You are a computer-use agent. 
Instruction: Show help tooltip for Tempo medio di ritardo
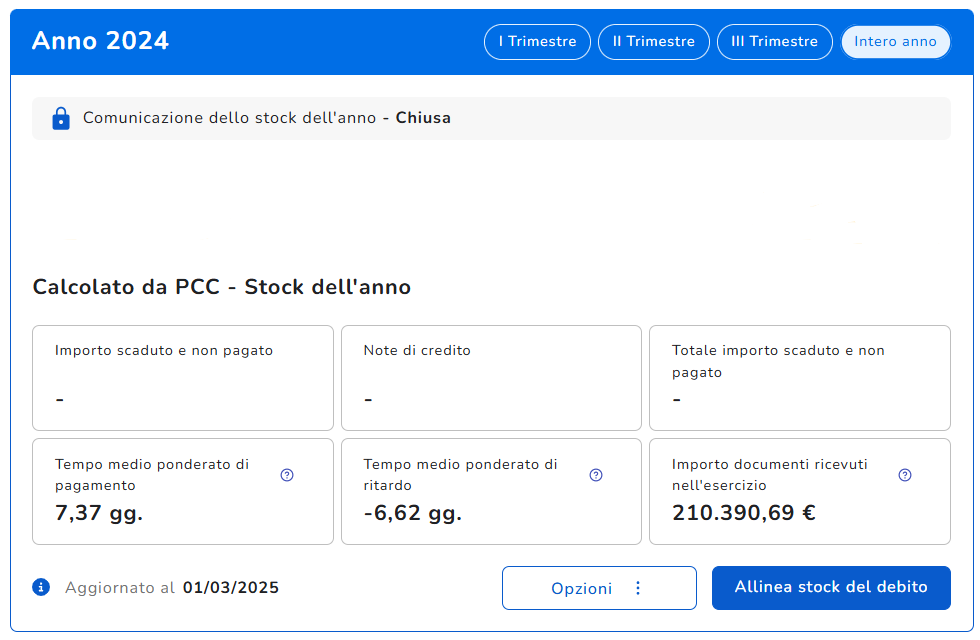pyautogui.click(x=596, y=475)
